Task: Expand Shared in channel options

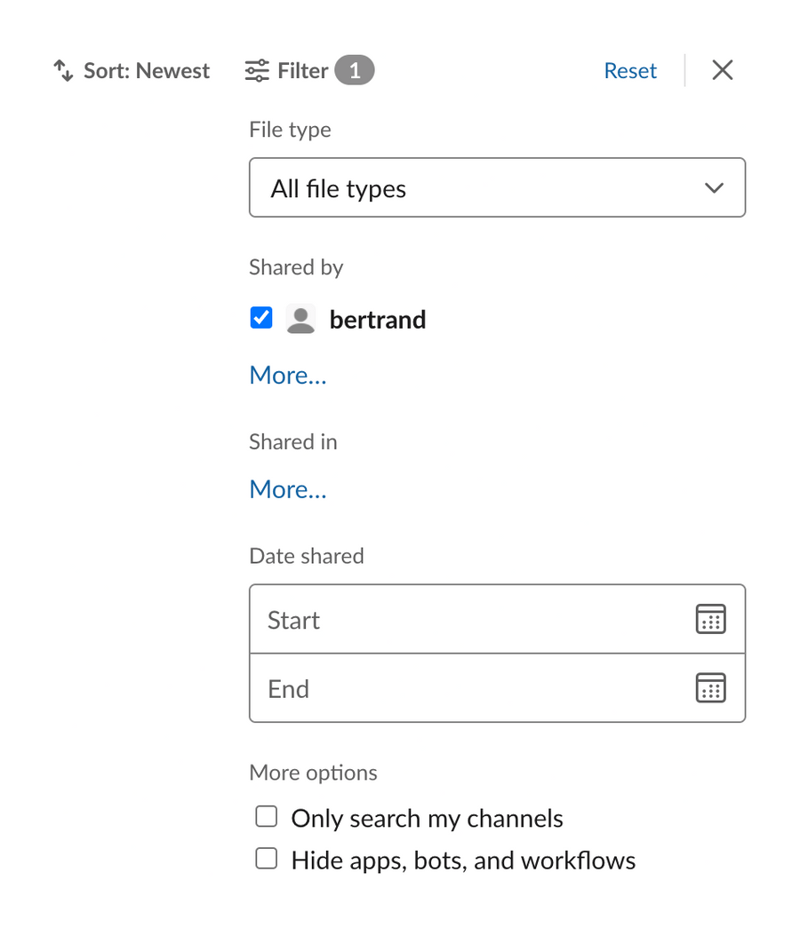Action: [x=287, y=489]
